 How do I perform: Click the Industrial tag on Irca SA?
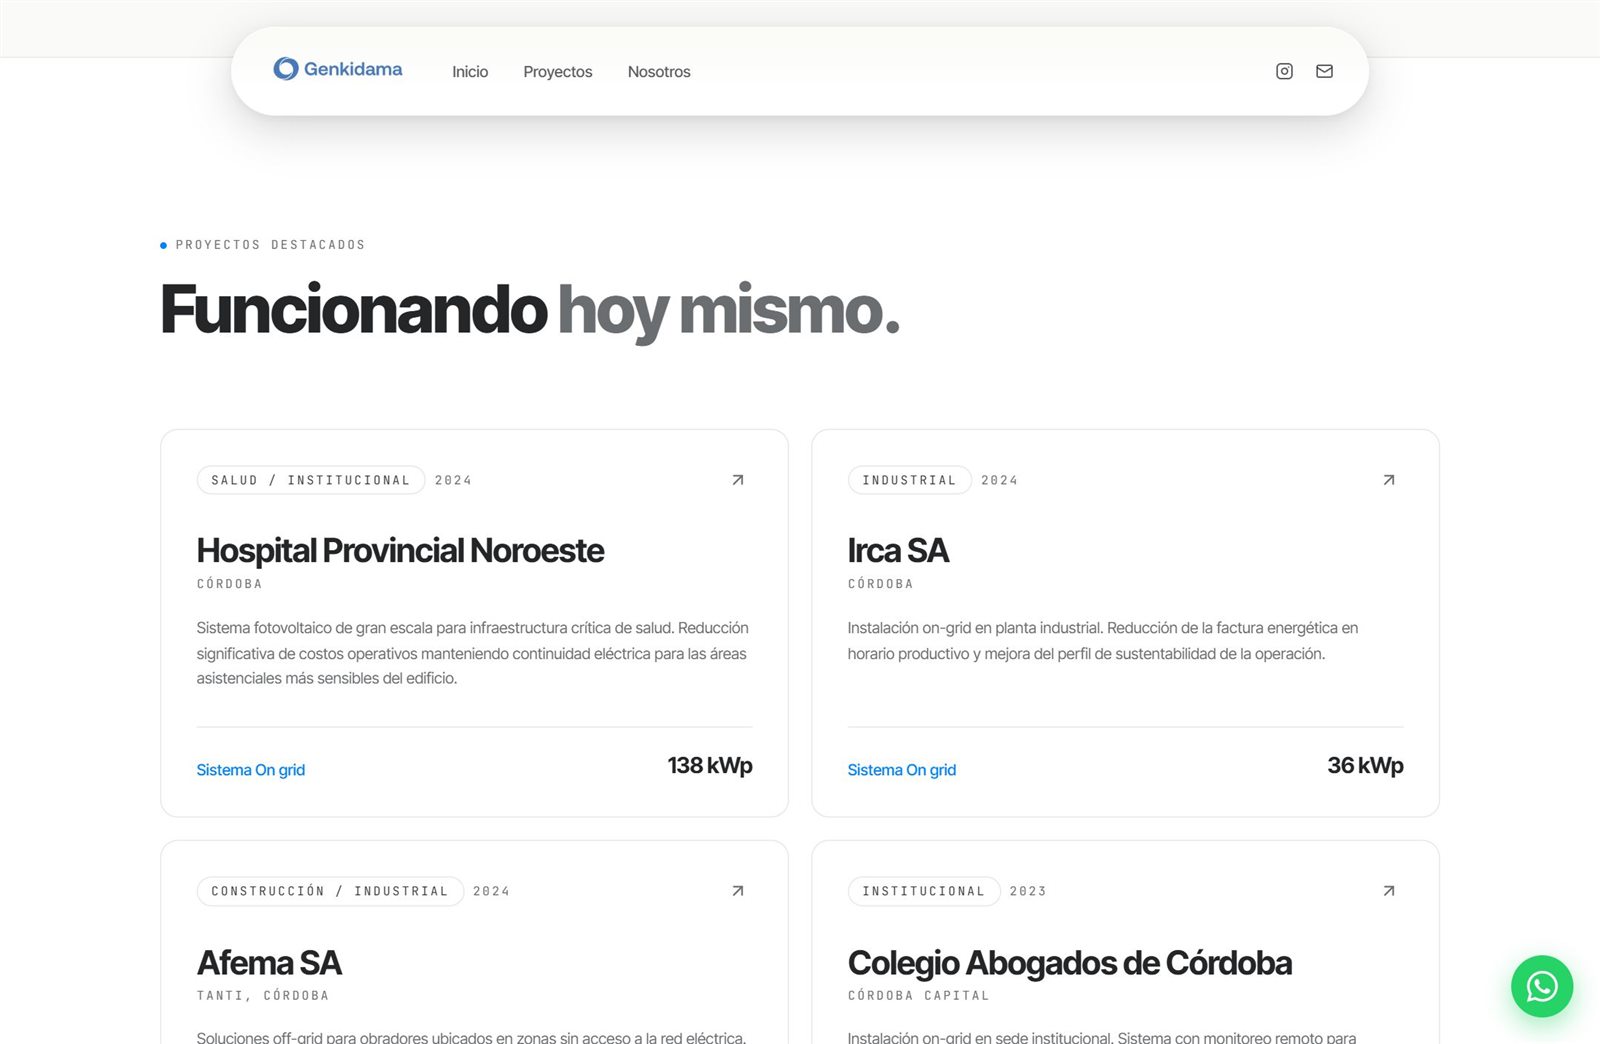point(910,480)
